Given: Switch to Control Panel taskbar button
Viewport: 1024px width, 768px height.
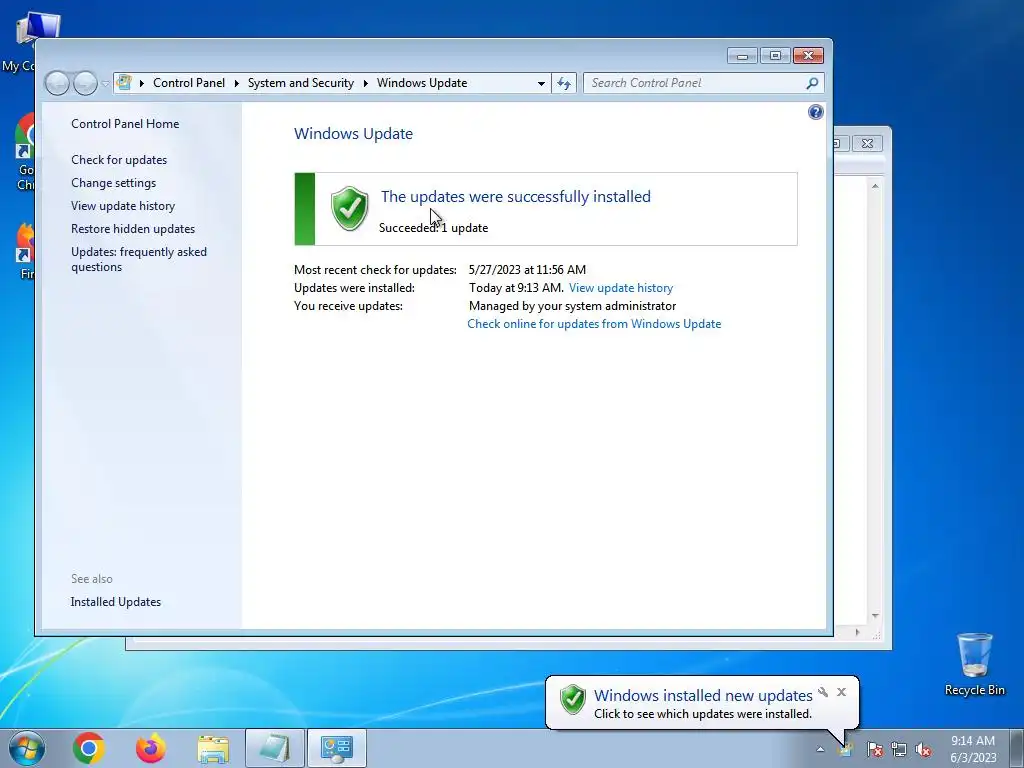Looking at the screenshot, I should [x=337, y=748].
